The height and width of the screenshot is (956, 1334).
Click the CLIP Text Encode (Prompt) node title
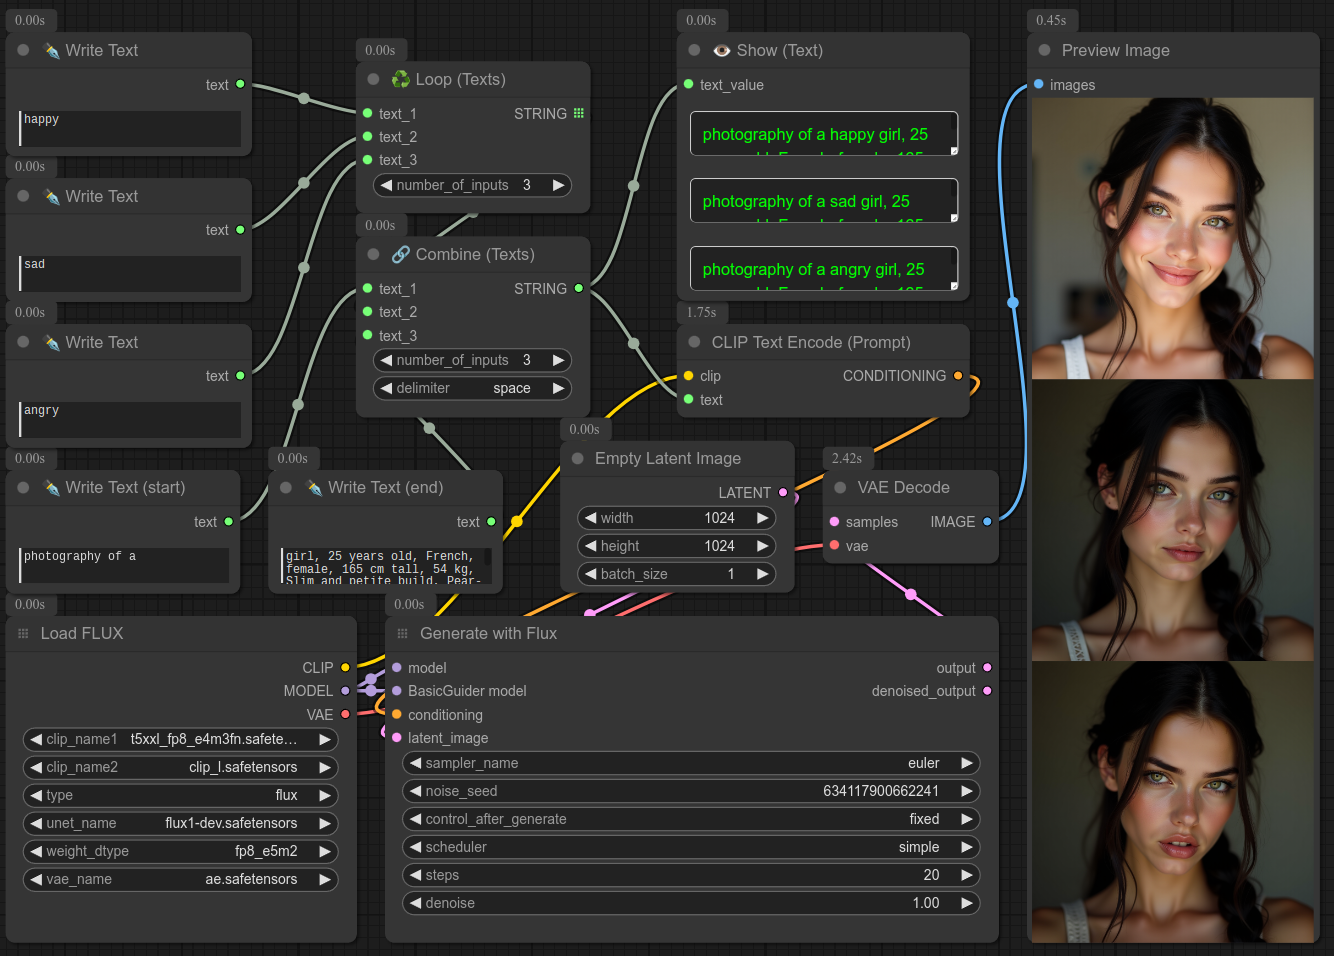[x=810, y=342]
